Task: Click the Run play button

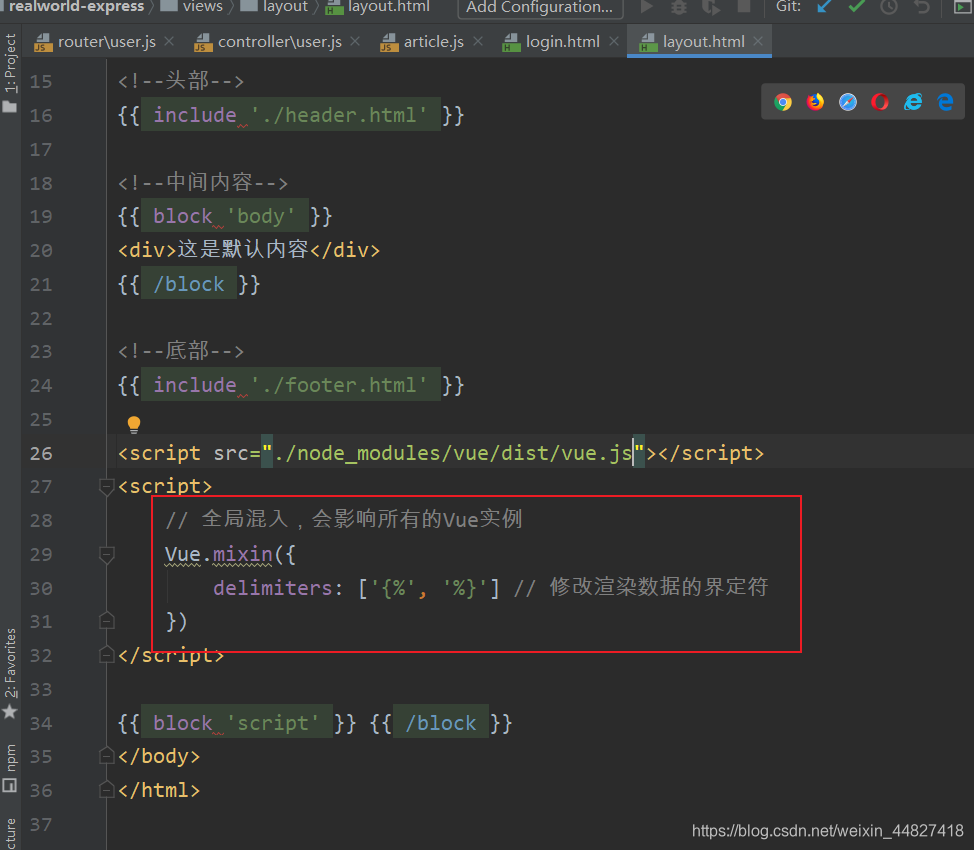Action: (647, 7)
